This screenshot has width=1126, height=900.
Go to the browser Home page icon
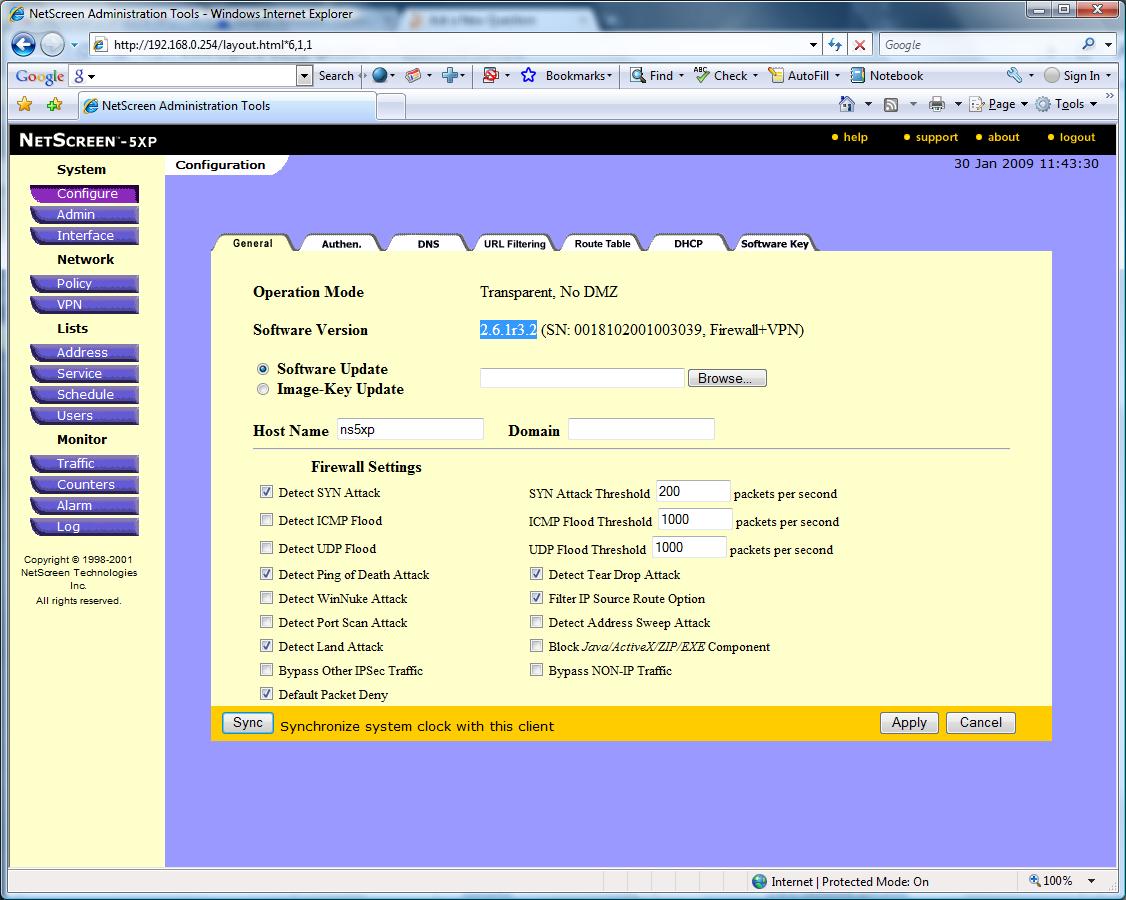coord(848,103)
